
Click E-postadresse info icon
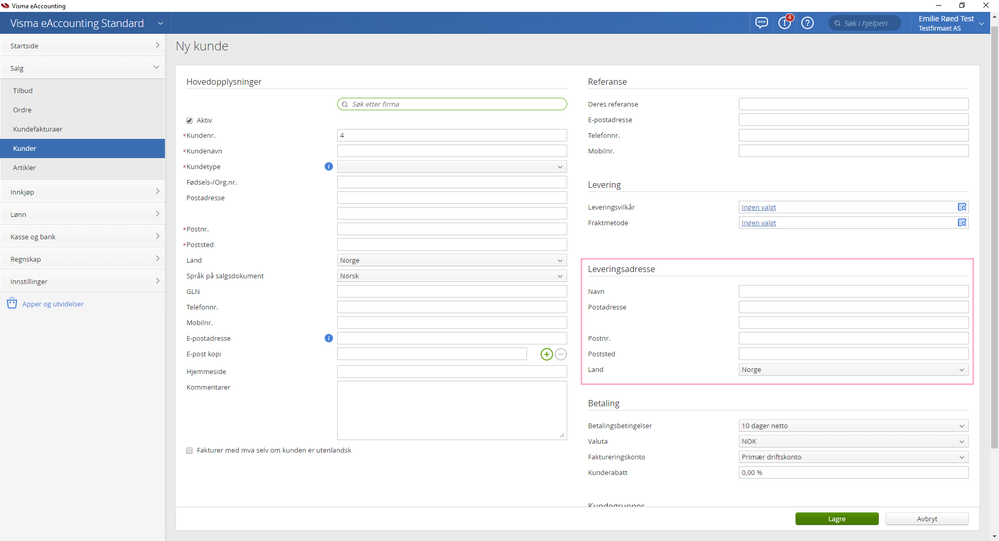click(x=329, y=338)
